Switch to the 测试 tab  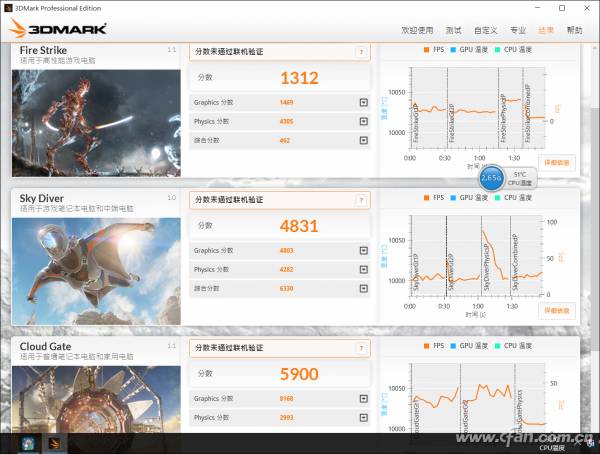tap(453, 30)
